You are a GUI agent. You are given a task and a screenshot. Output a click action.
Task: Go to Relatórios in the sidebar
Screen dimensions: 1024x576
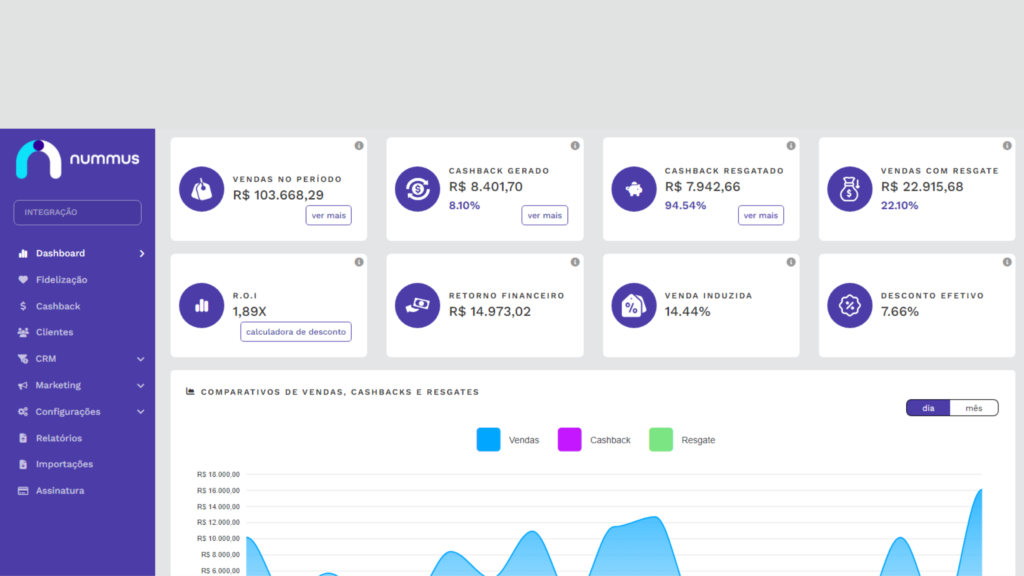(x=58, y=438)
